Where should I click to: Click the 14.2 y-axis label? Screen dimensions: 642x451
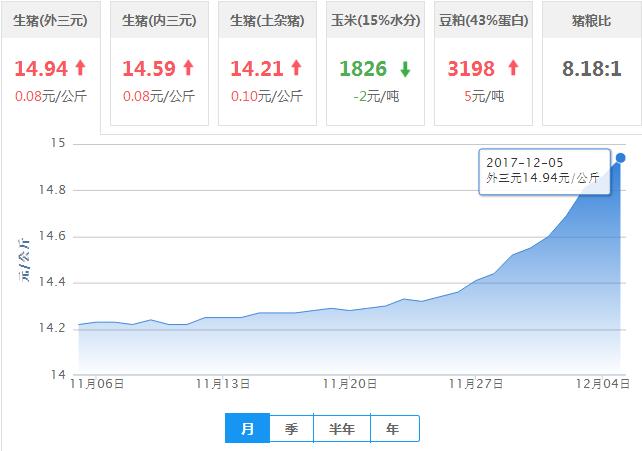(52, 328)
